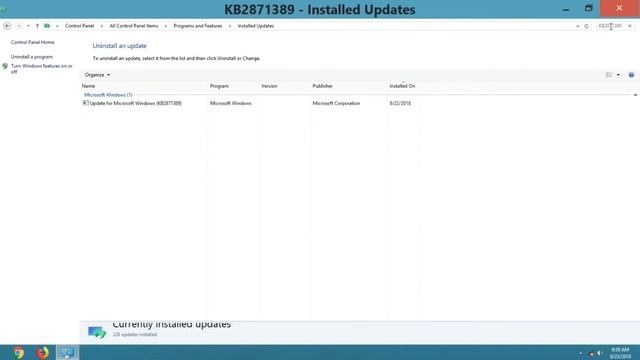Open Google Chrome from the taskbar
The image size is (640, 360).
(x=18, y=352)
